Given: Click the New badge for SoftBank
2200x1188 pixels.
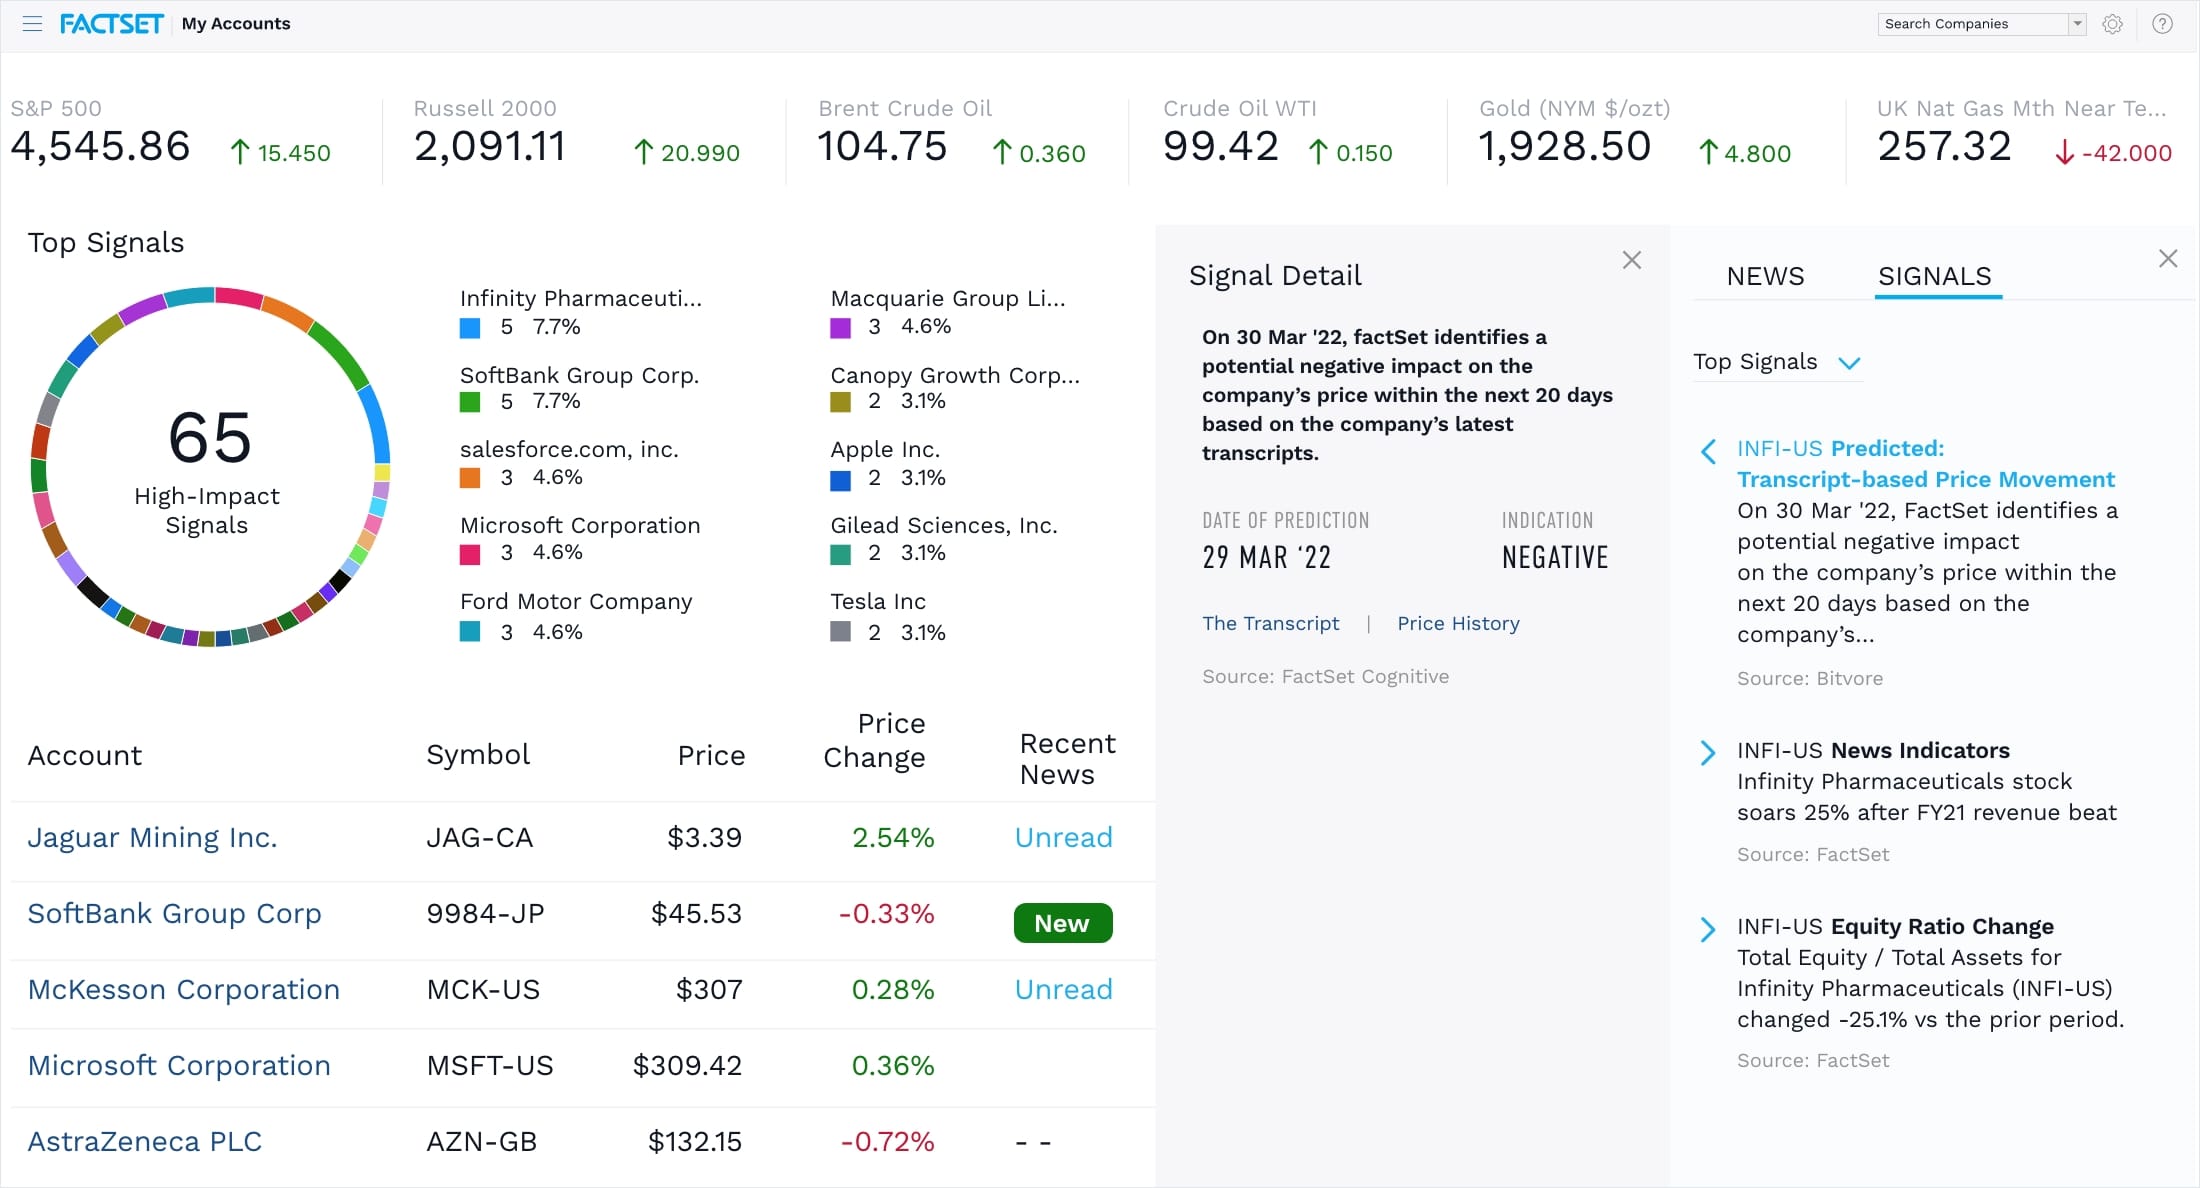Looking at the screenshot, I should (x=1063, y=923).
